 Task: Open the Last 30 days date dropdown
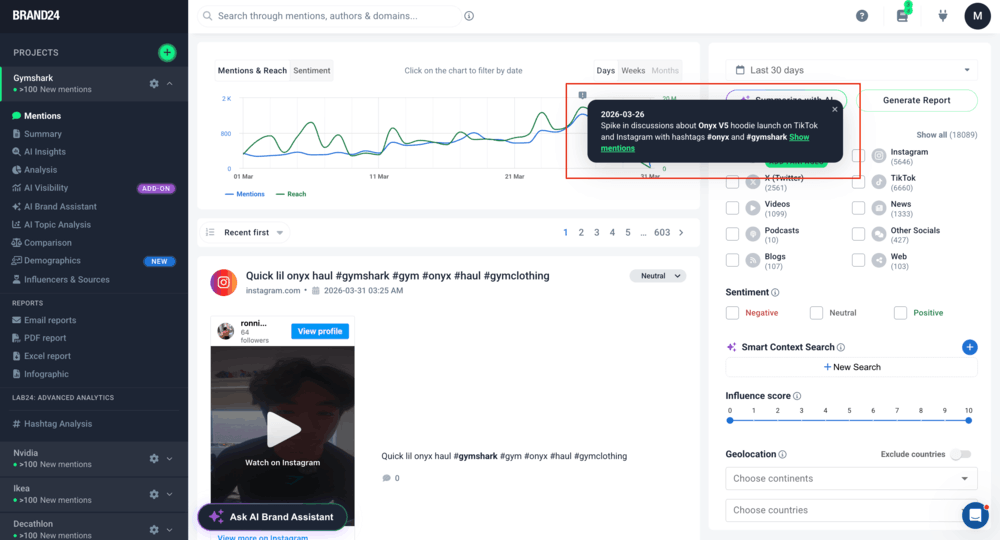[x=851, y=70]
